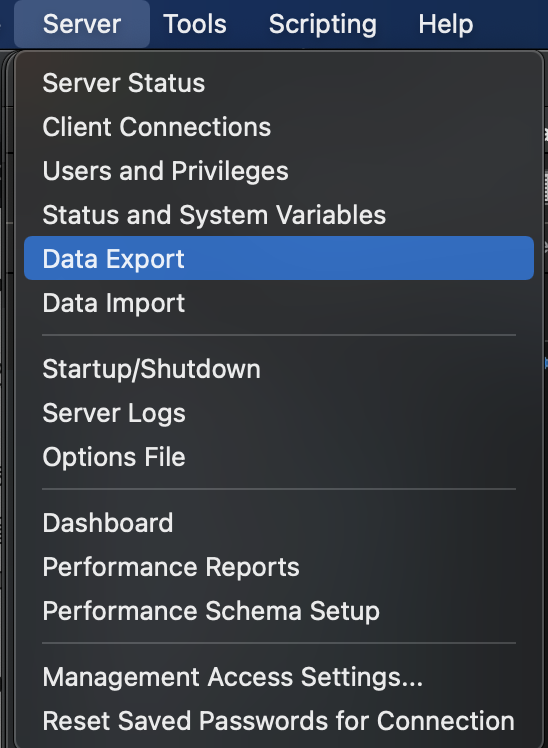The image size is (548, 748).
Task: Click the highlighted Data Export item
Action: click(279, 258)
